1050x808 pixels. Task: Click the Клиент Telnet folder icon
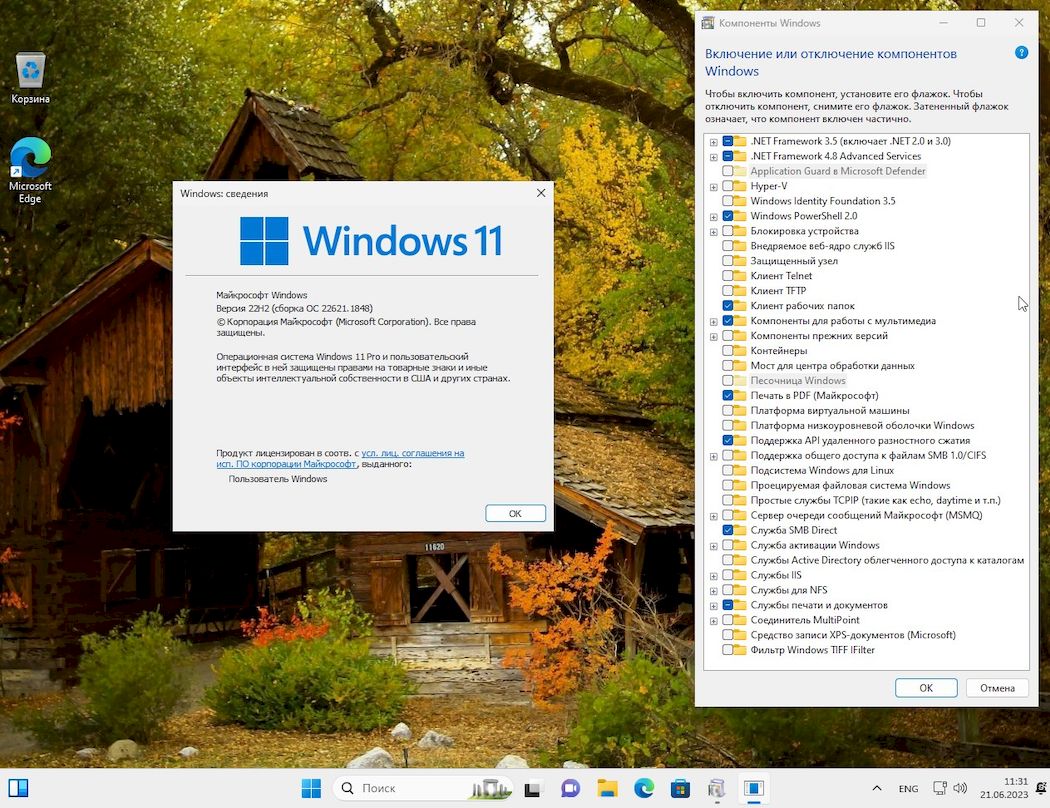739,276
